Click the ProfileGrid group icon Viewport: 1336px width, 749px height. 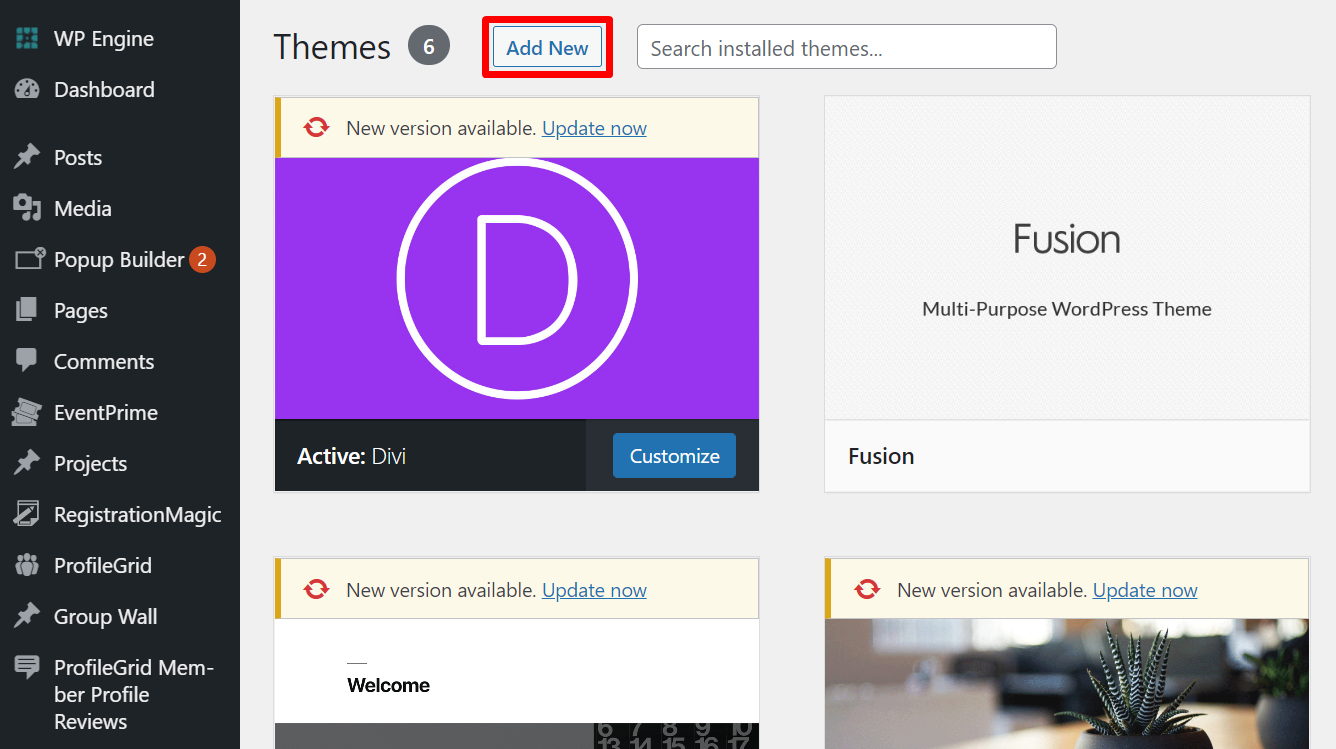click(27, 565)
